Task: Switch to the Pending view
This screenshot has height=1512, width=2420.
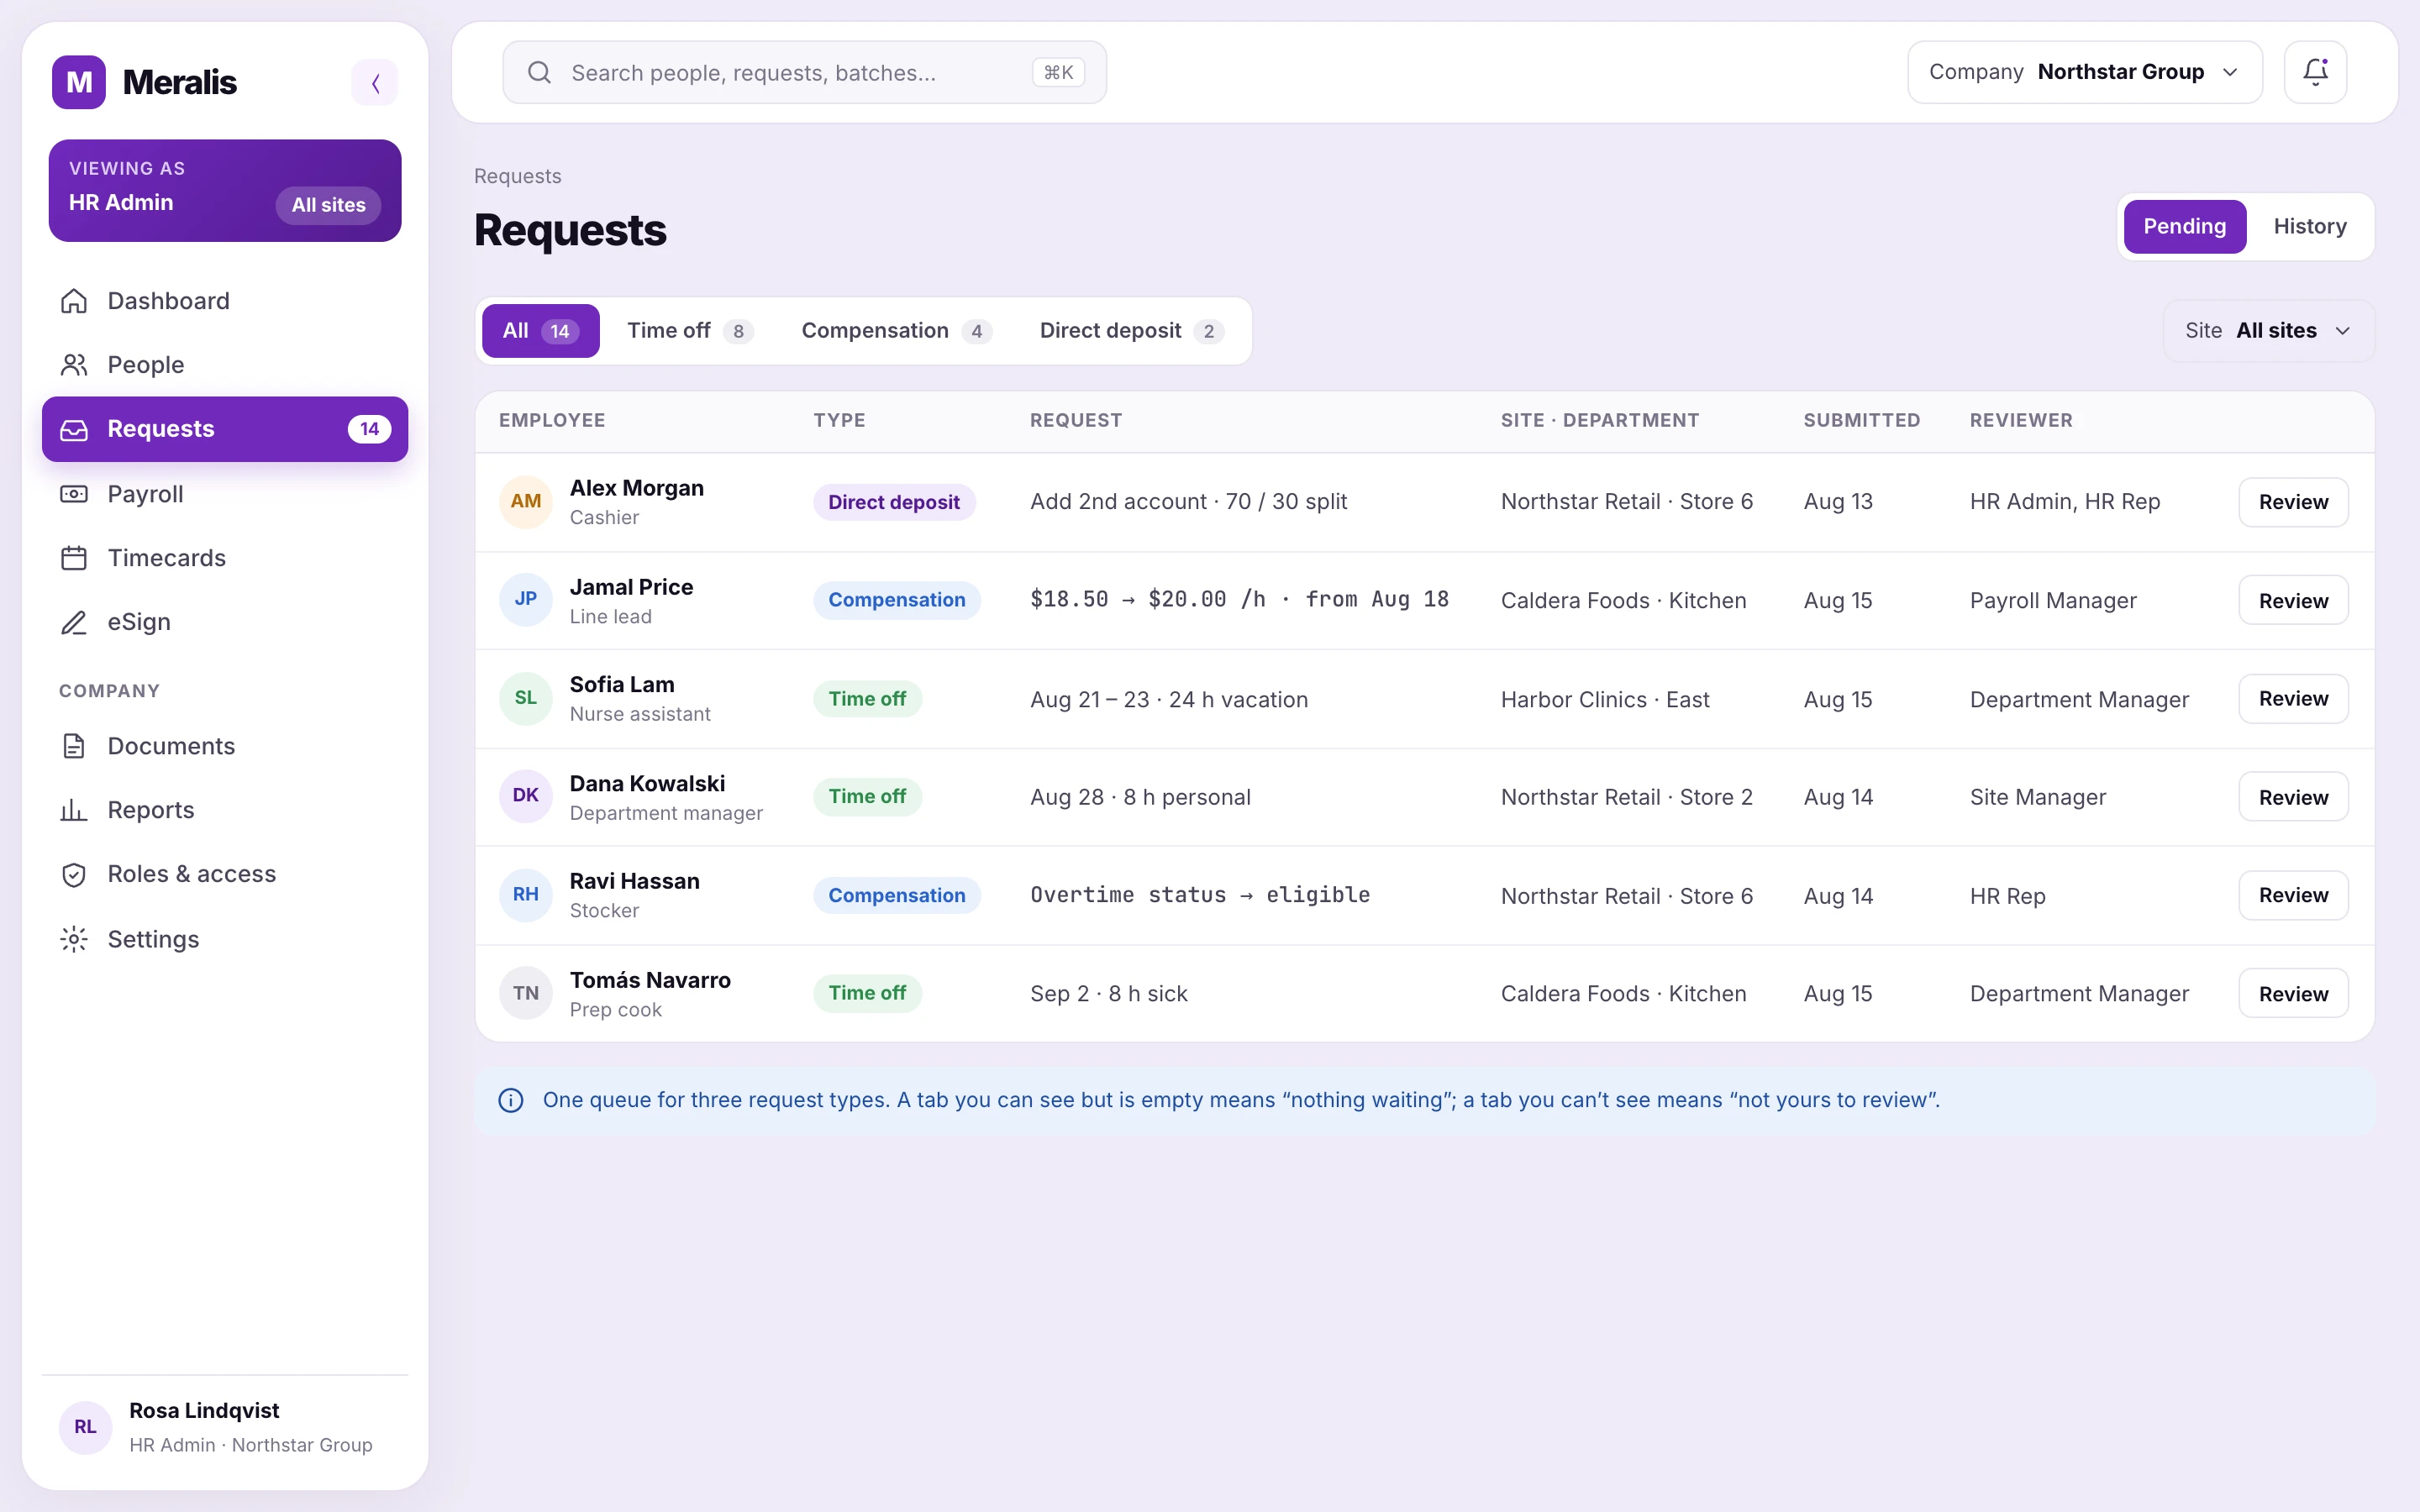Action: pos(2184,227)
